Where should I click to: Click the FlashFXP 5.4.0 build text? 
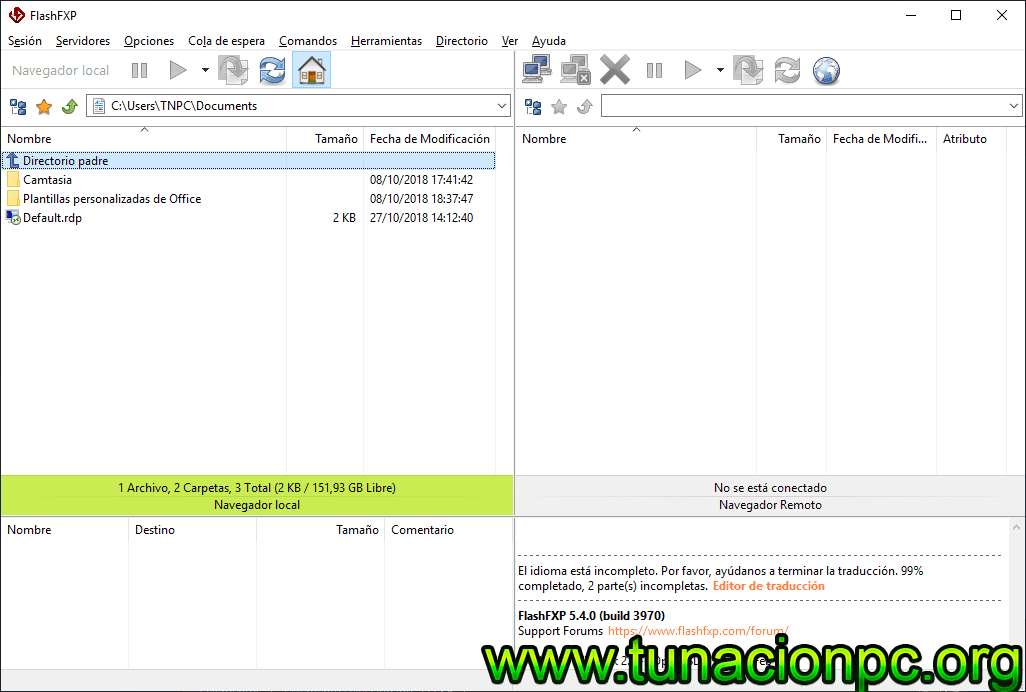point(592,615)
